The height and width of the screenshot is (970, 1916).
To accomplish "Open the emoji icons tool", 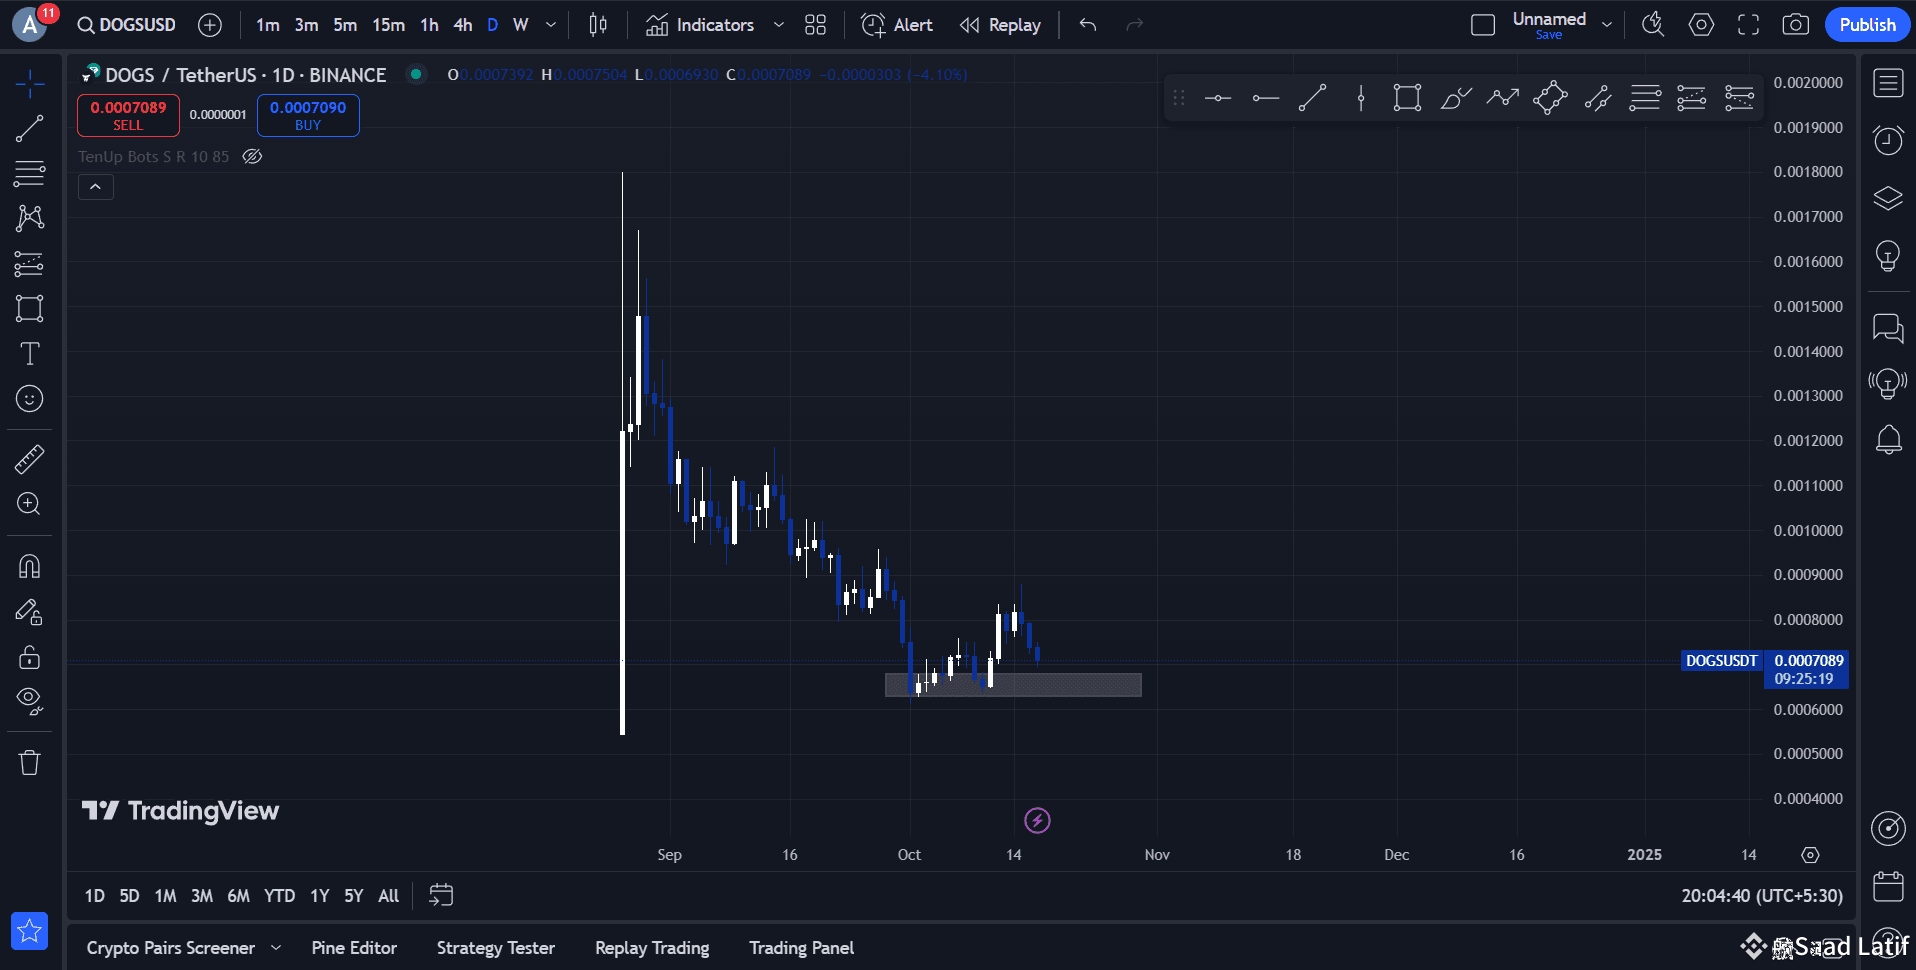I will tap(30, 398).
